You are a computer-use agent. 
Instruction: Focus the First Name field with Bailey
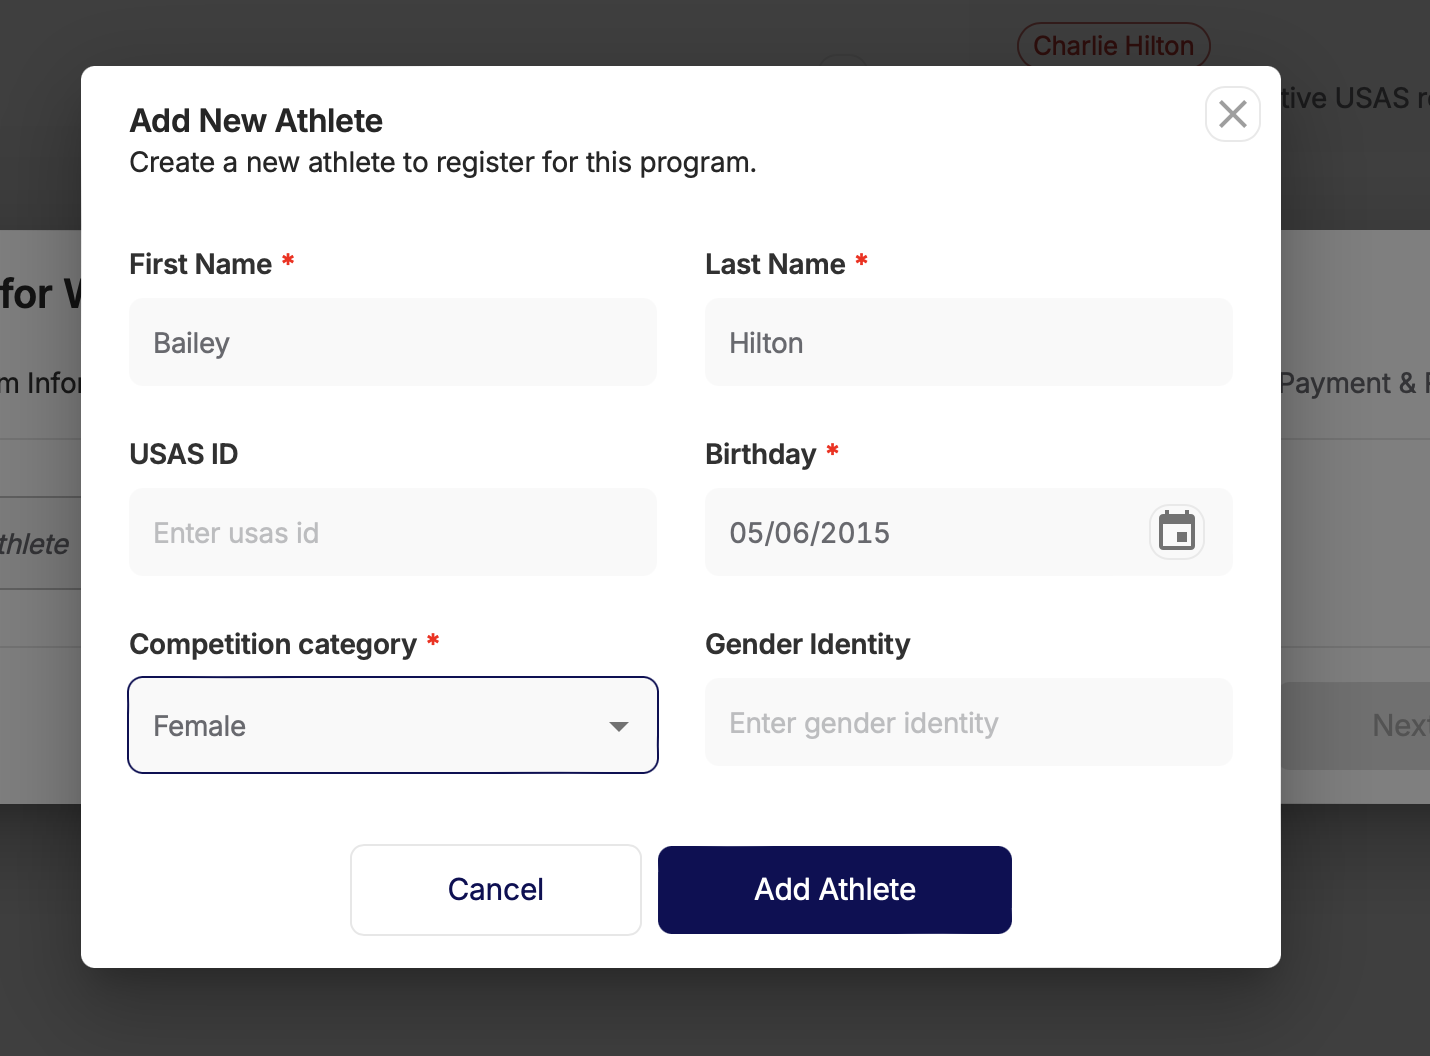[x=393, y=342]
